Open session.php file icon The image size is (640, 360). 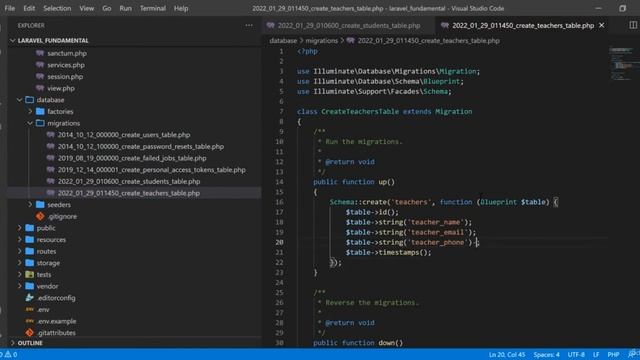click(x=40, y=76)
